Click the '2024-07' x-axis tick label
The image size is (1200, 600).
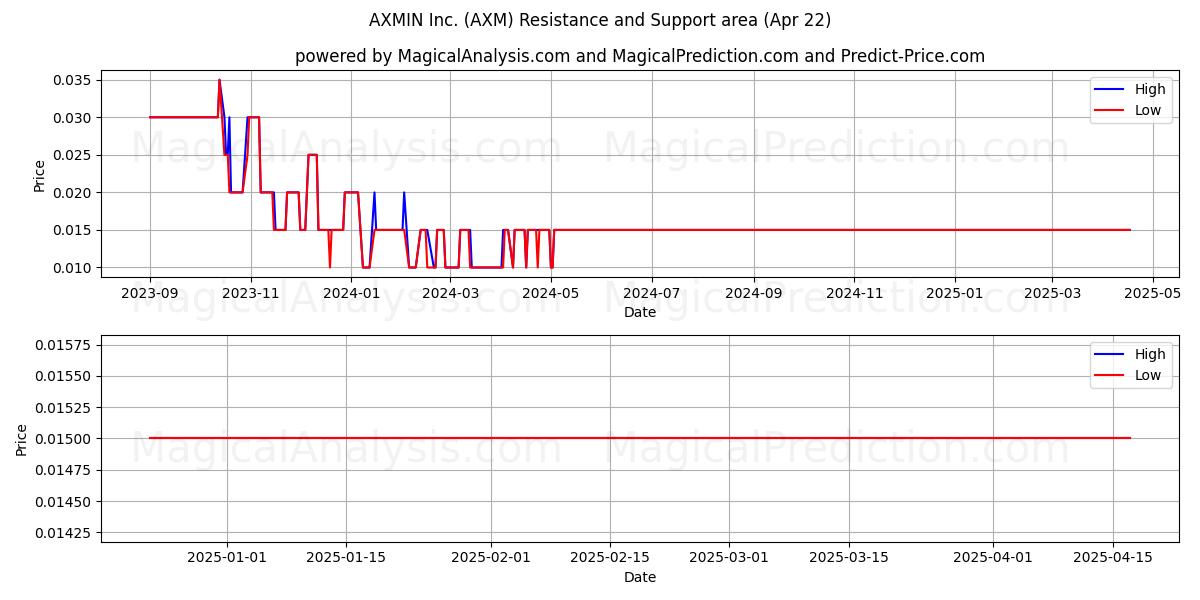pos(651,294)
